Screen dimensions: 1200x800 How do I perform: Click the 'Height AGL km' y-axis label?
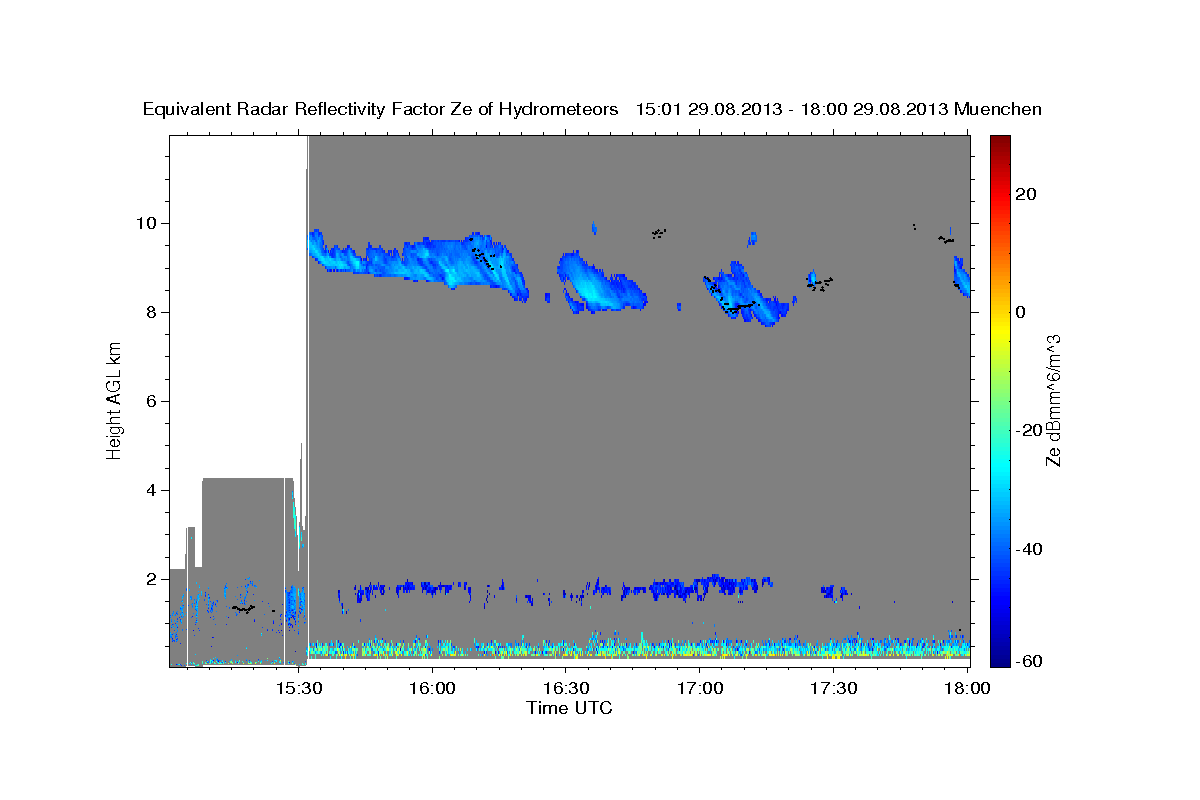coord(114,399)
